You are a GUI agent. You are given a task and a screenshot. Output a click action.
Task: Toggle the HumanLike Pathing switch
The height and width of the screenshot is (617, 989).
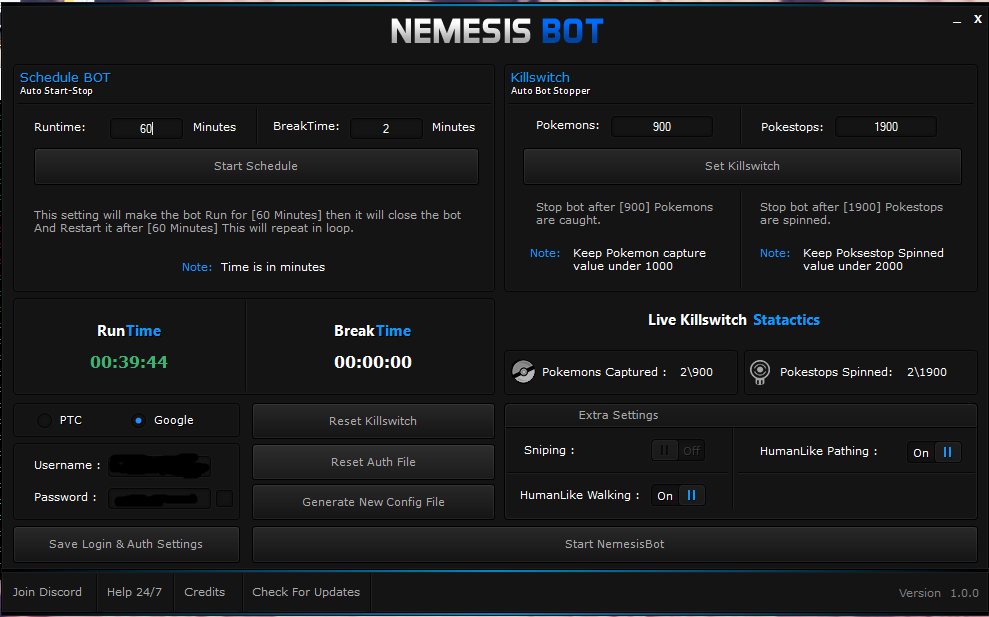(934, 452)
